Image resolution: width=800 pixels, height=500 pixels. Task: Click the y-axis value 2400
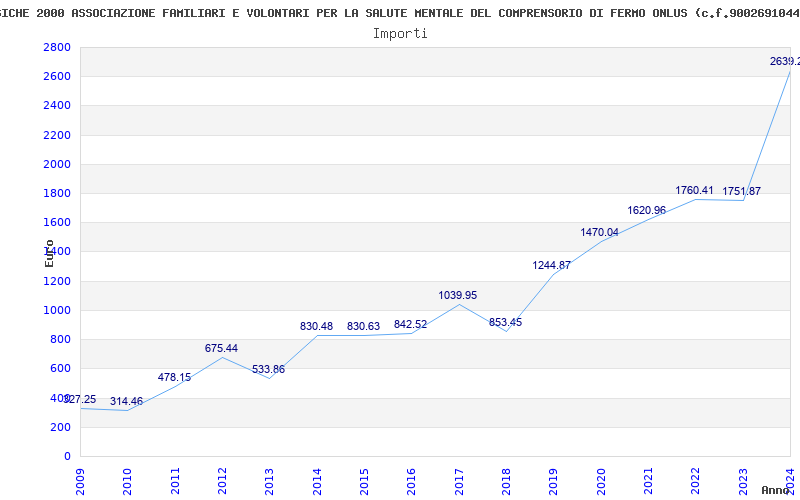click(57, 106)
